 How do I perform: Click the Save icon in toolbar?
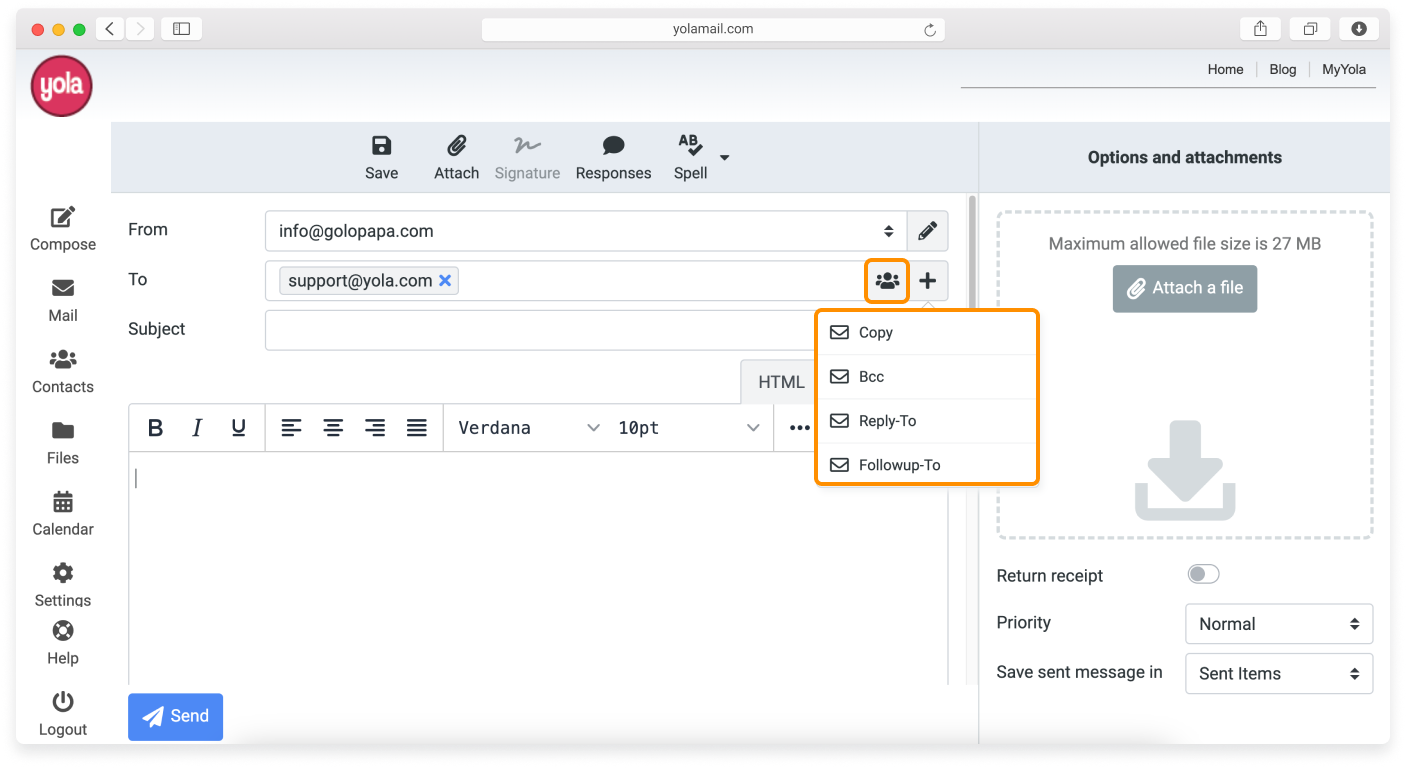(x=381, y=147)
